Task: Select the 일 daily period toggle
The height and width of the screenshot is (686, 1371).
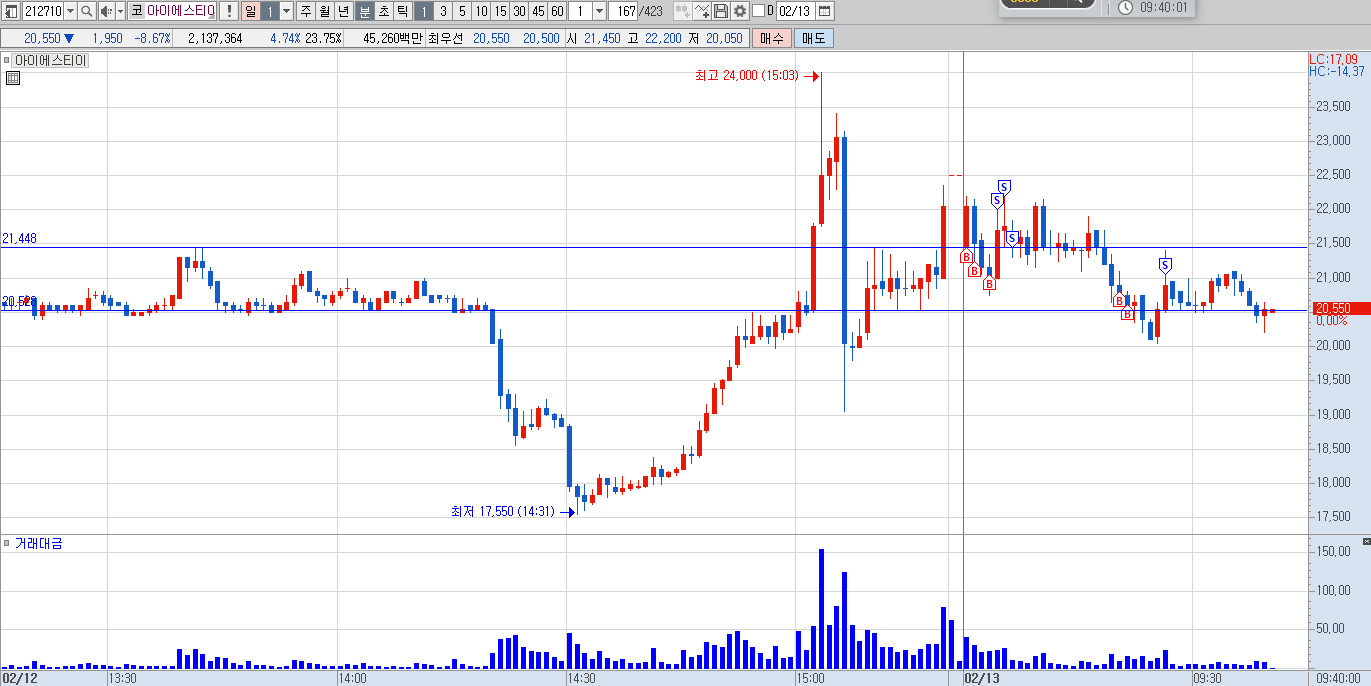Action: 251,11
